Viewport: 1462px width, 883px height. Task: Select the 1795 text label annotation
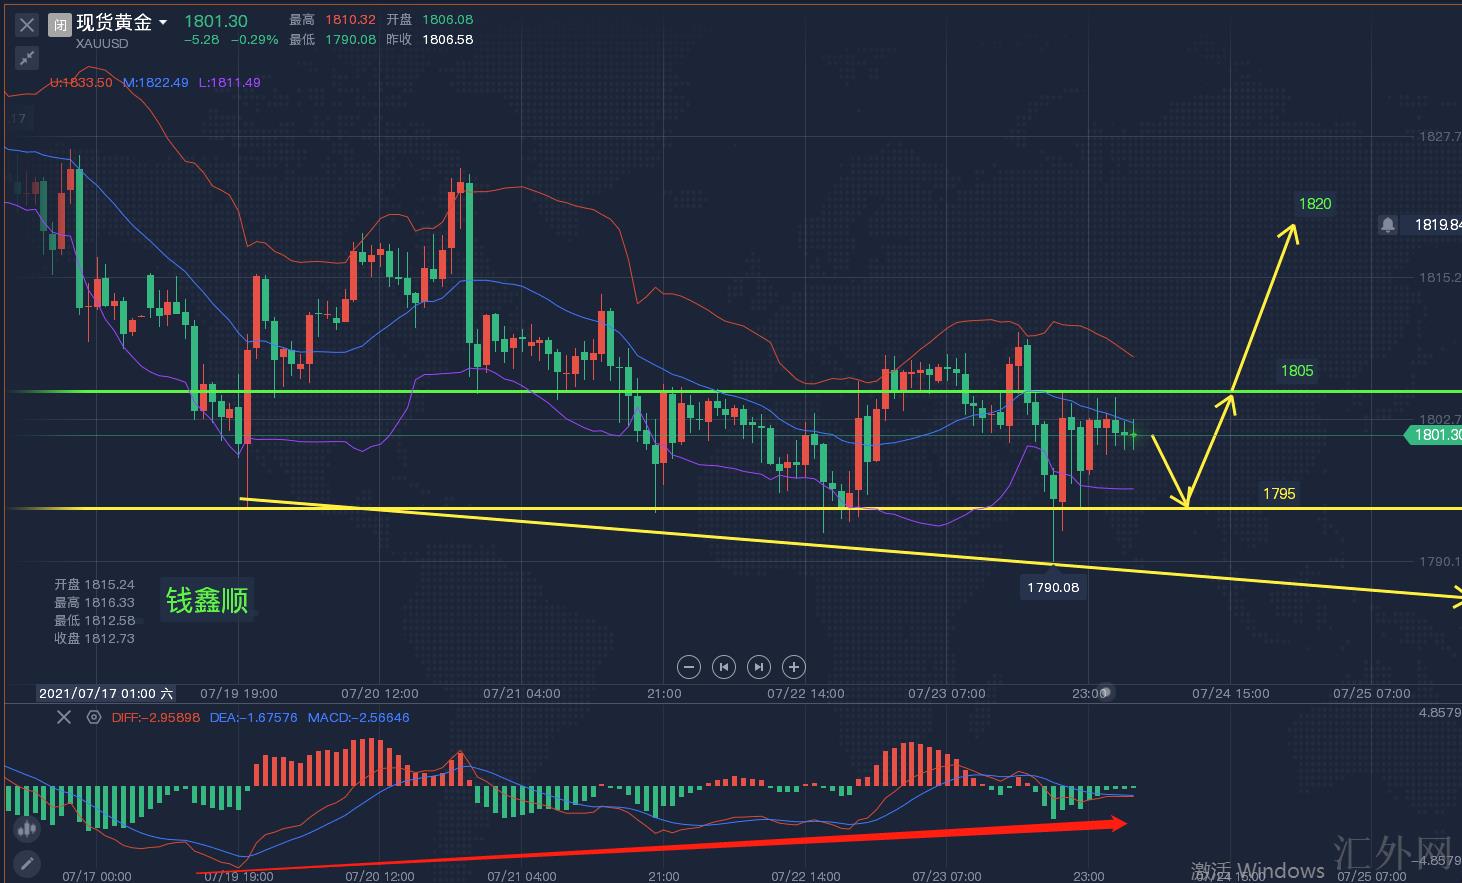[x=1279, y=494]
